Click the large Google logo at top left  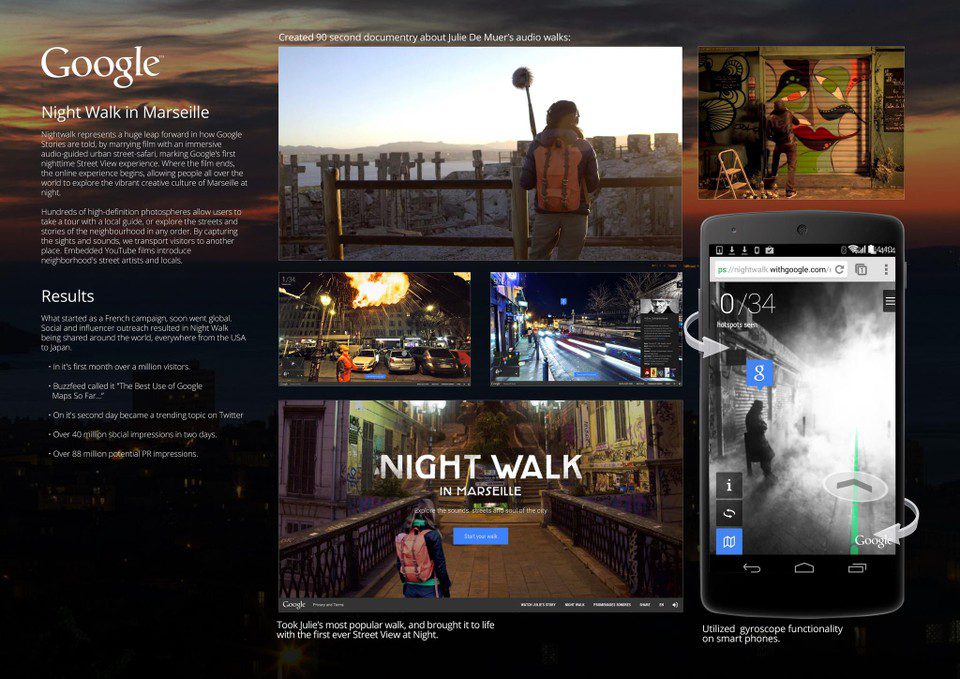[102, 65]
